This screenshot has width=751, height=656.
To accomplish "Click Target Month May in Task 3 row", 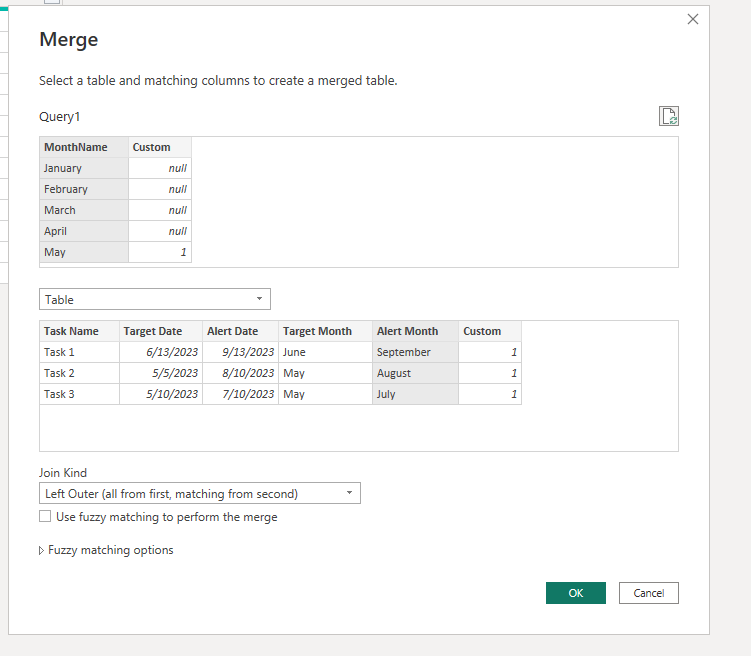I will 326,394.
